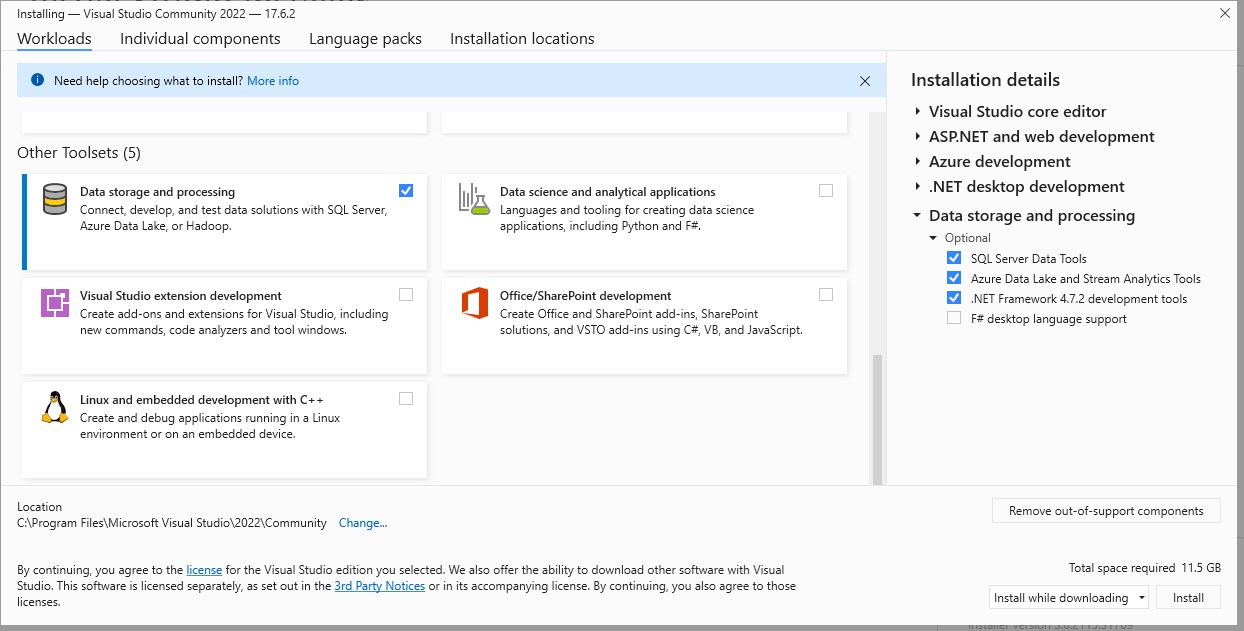Open the Language packs tab
Viewport: 1244px width, 631px height.
[x=365, y=39]
